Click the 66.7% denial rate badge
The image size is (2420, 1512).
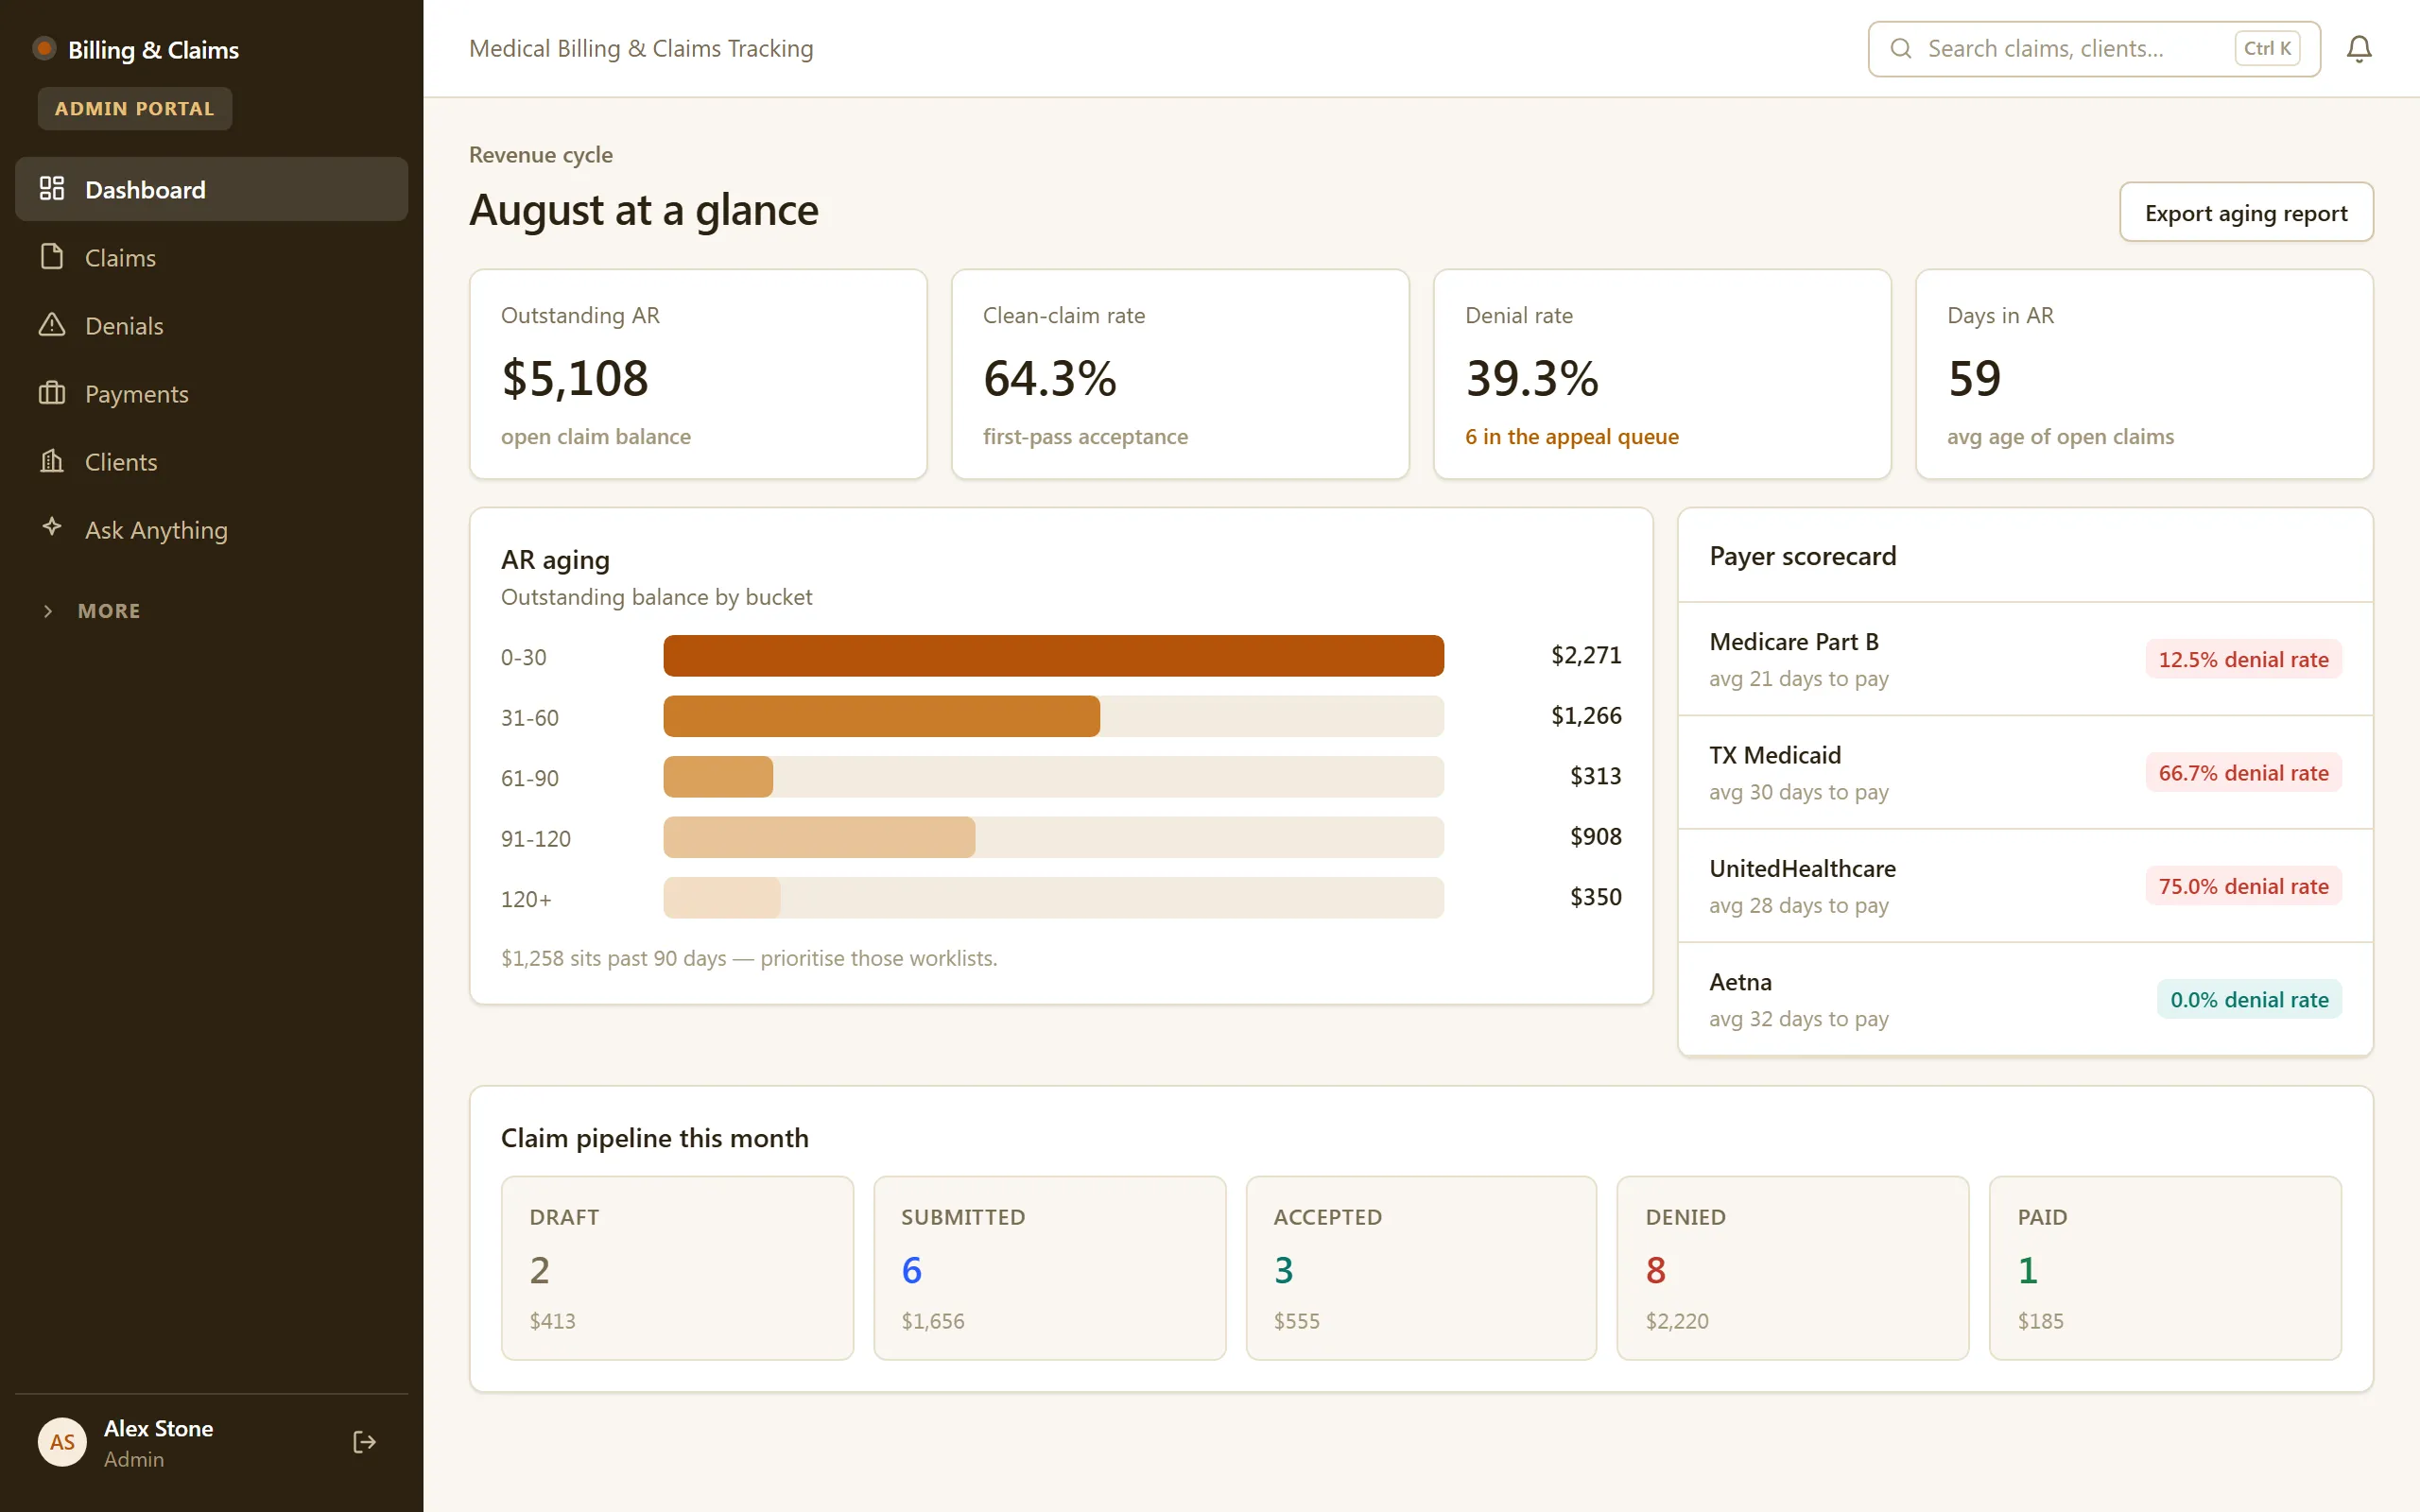click(x=2243, y=772)
